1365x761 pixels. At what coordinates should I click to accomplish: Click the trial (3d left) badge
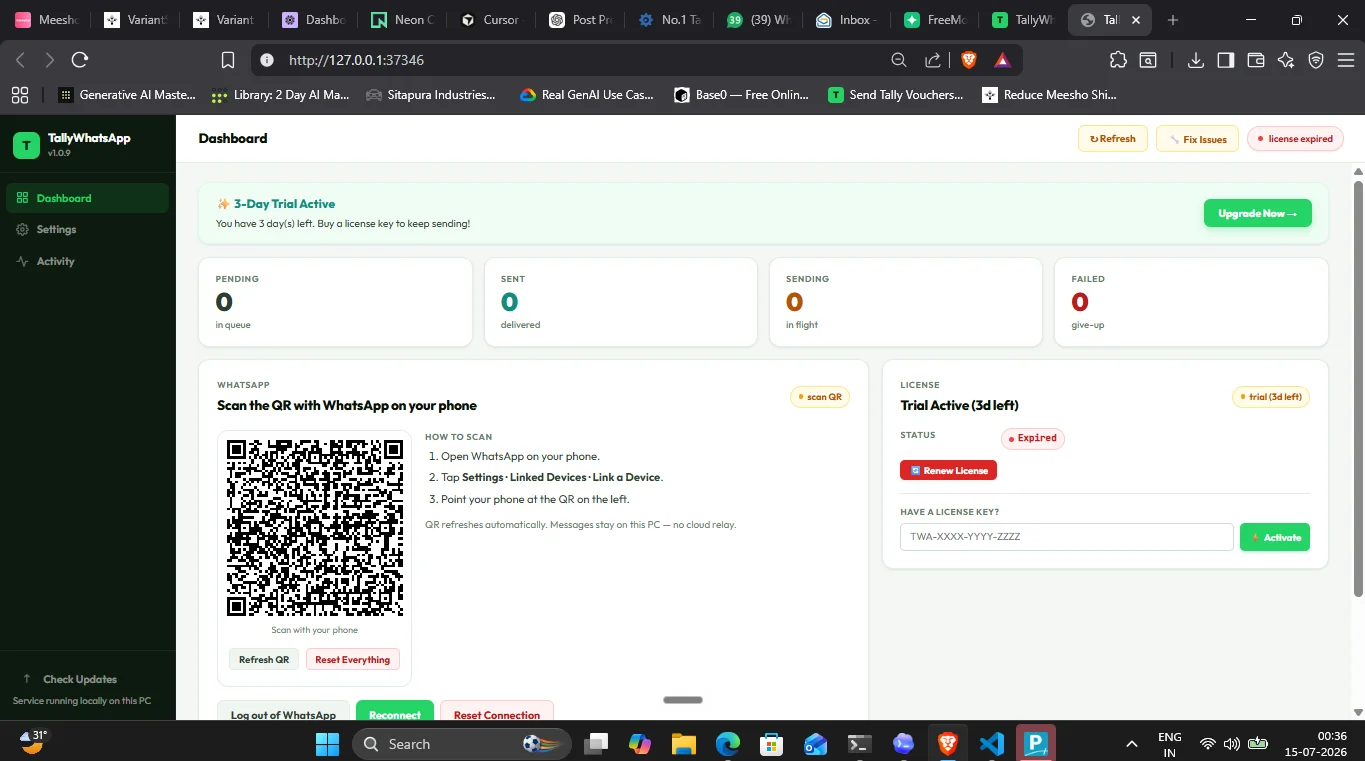[x=1271, y=397]
